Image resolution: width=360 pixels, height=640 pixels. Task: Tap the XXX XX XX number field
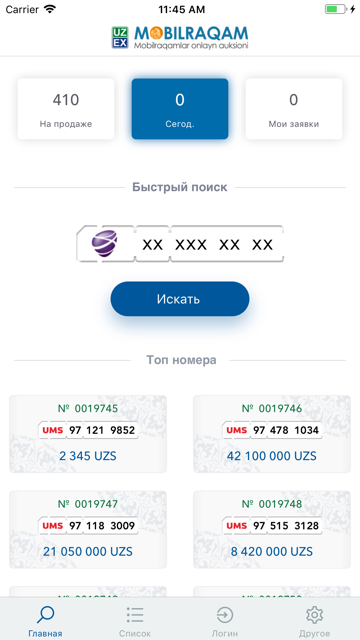(x=227, y=244)
